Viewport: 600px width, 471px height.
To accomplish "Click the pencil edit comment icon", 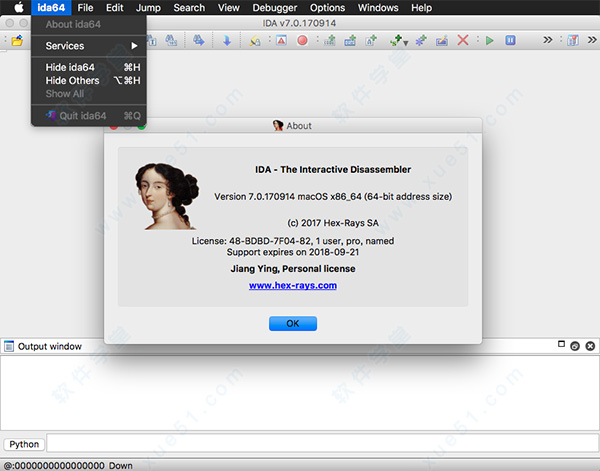I will coord(442,40).
